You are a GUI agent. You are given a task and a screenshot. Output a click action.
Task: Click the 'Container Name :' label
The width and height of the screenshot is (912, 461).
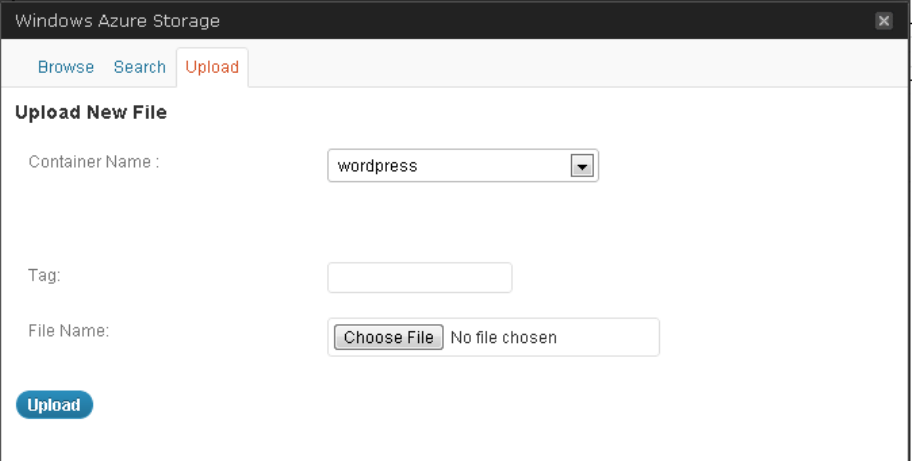click(x=94, y=161)
